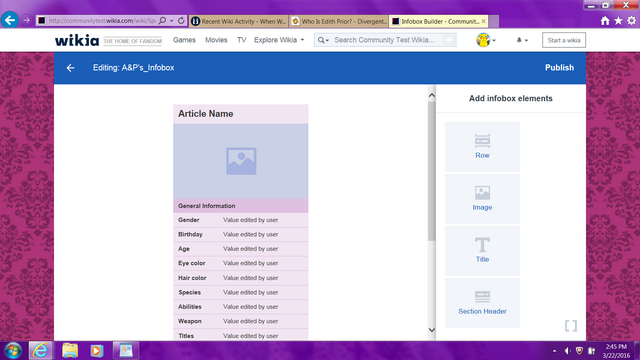Open the address bar autocomplete dropdown arrow
The height and width of the screenshot is (360, 640).
click(x=171, y=20)
